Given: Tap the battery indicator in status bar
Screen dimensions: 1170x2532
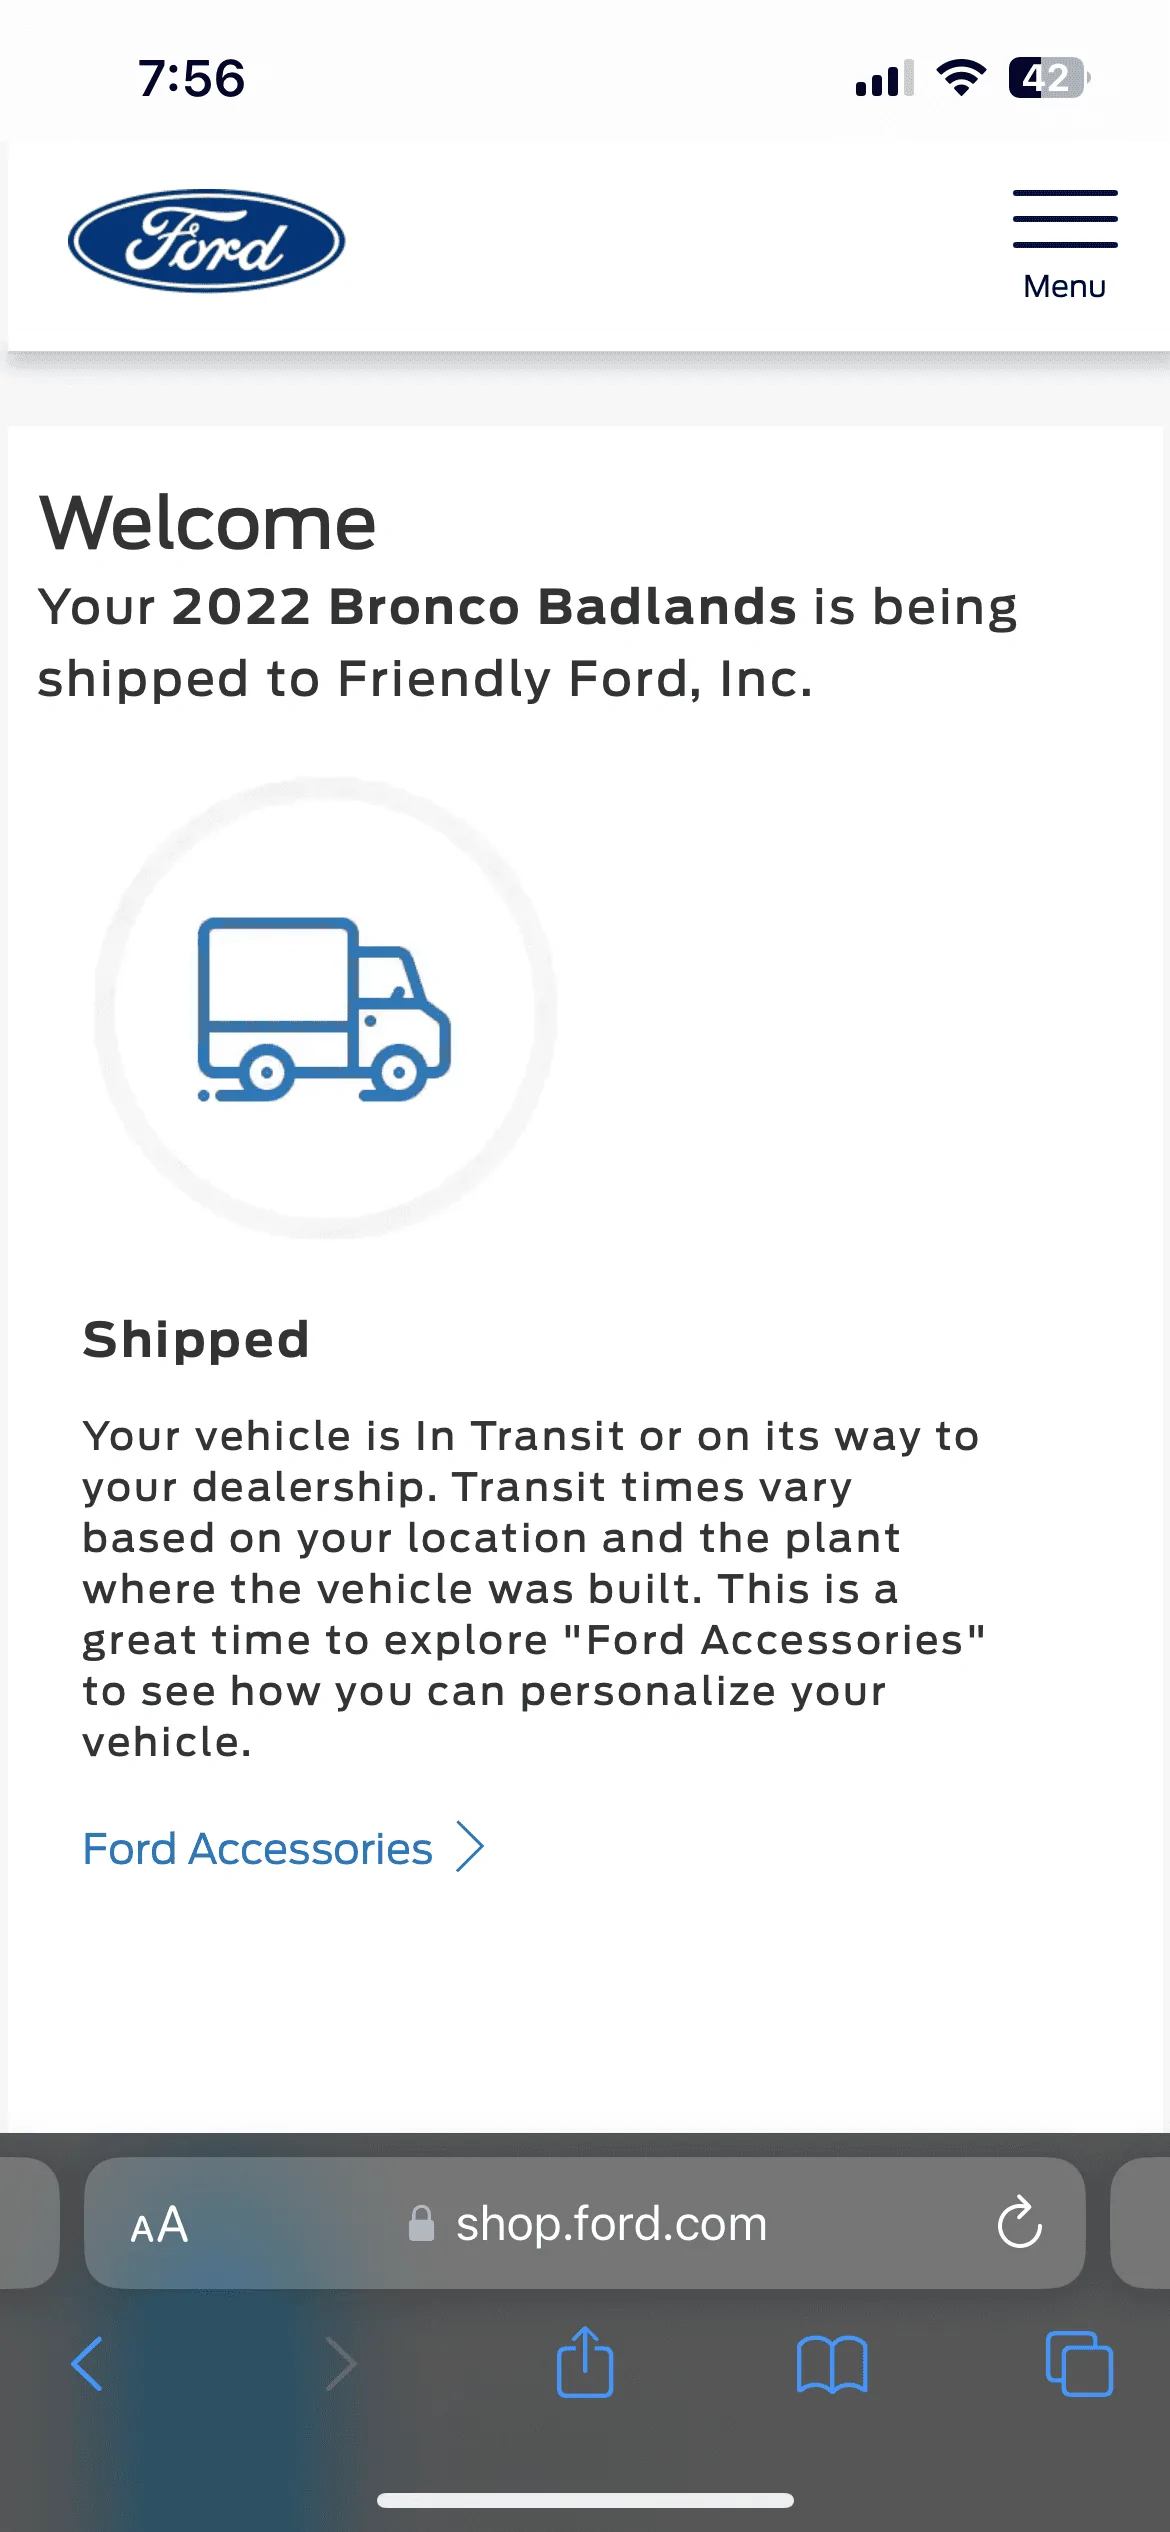Looking at the screenshot, I should coord(1049,78).
